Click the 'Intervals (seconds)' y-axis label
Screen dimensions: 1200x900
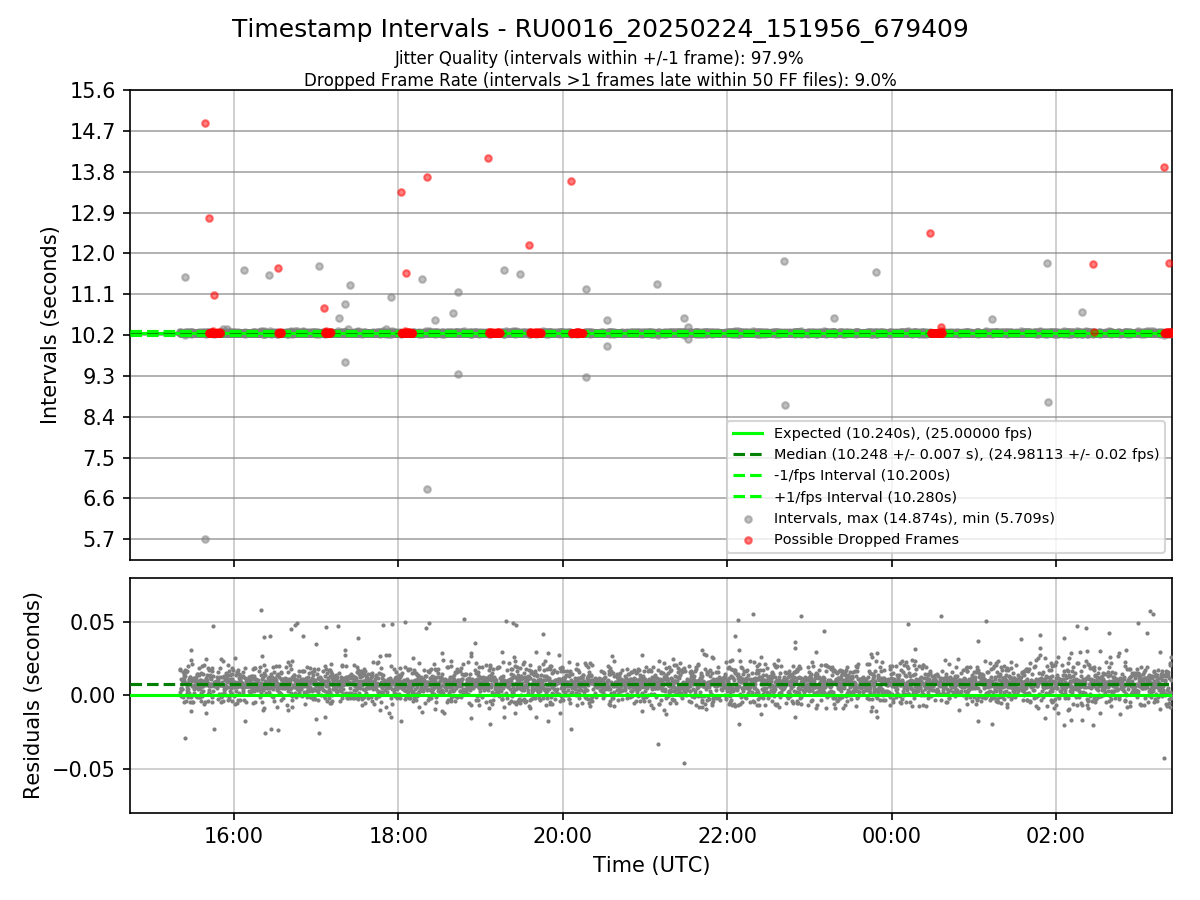pyautogui.click(x=50, y=324)
